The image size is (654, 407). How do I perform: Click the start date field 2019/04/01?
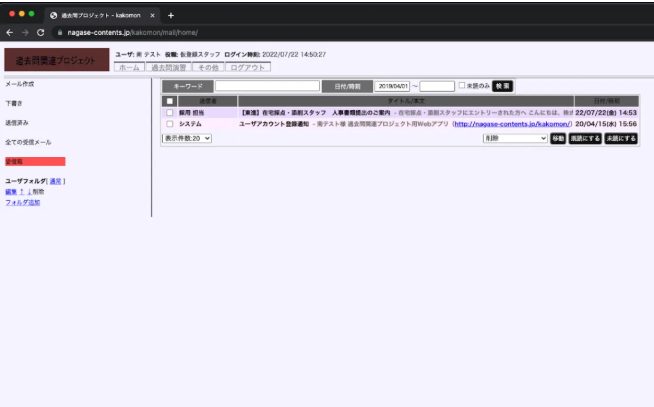[392, 86]
